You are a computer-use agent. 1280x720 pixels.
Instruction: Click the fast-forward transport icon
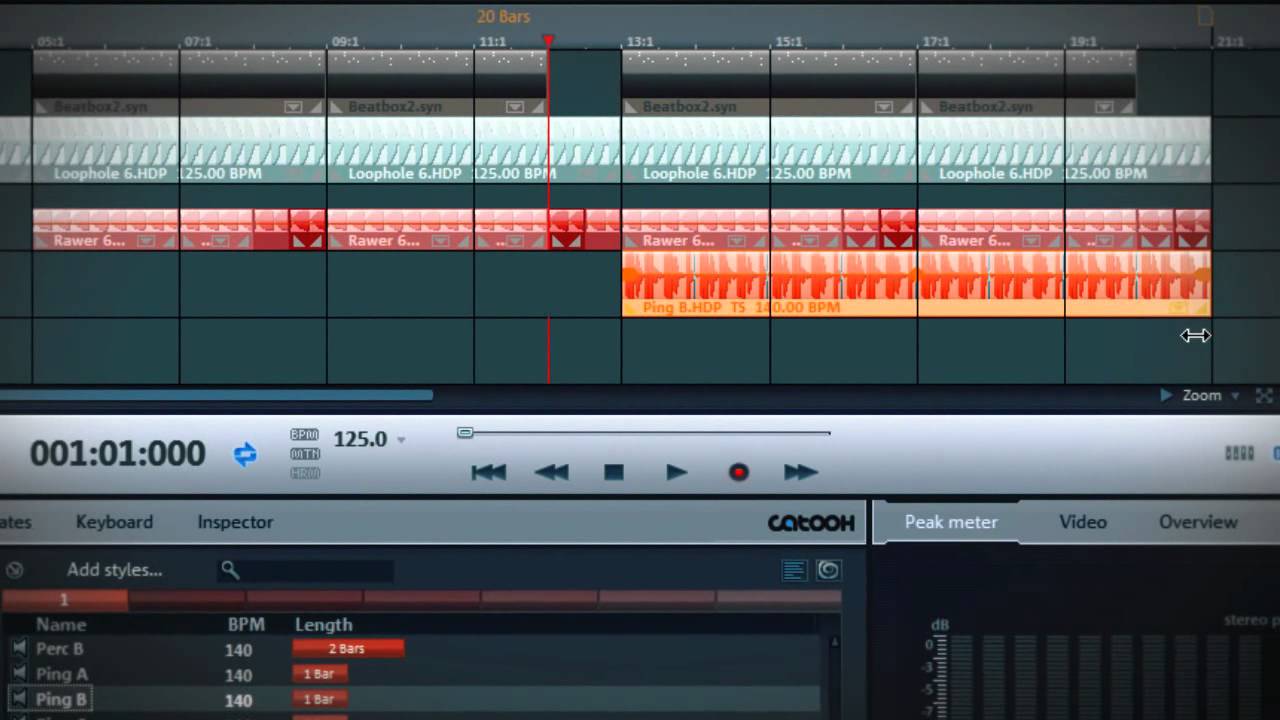pos(801,472)
